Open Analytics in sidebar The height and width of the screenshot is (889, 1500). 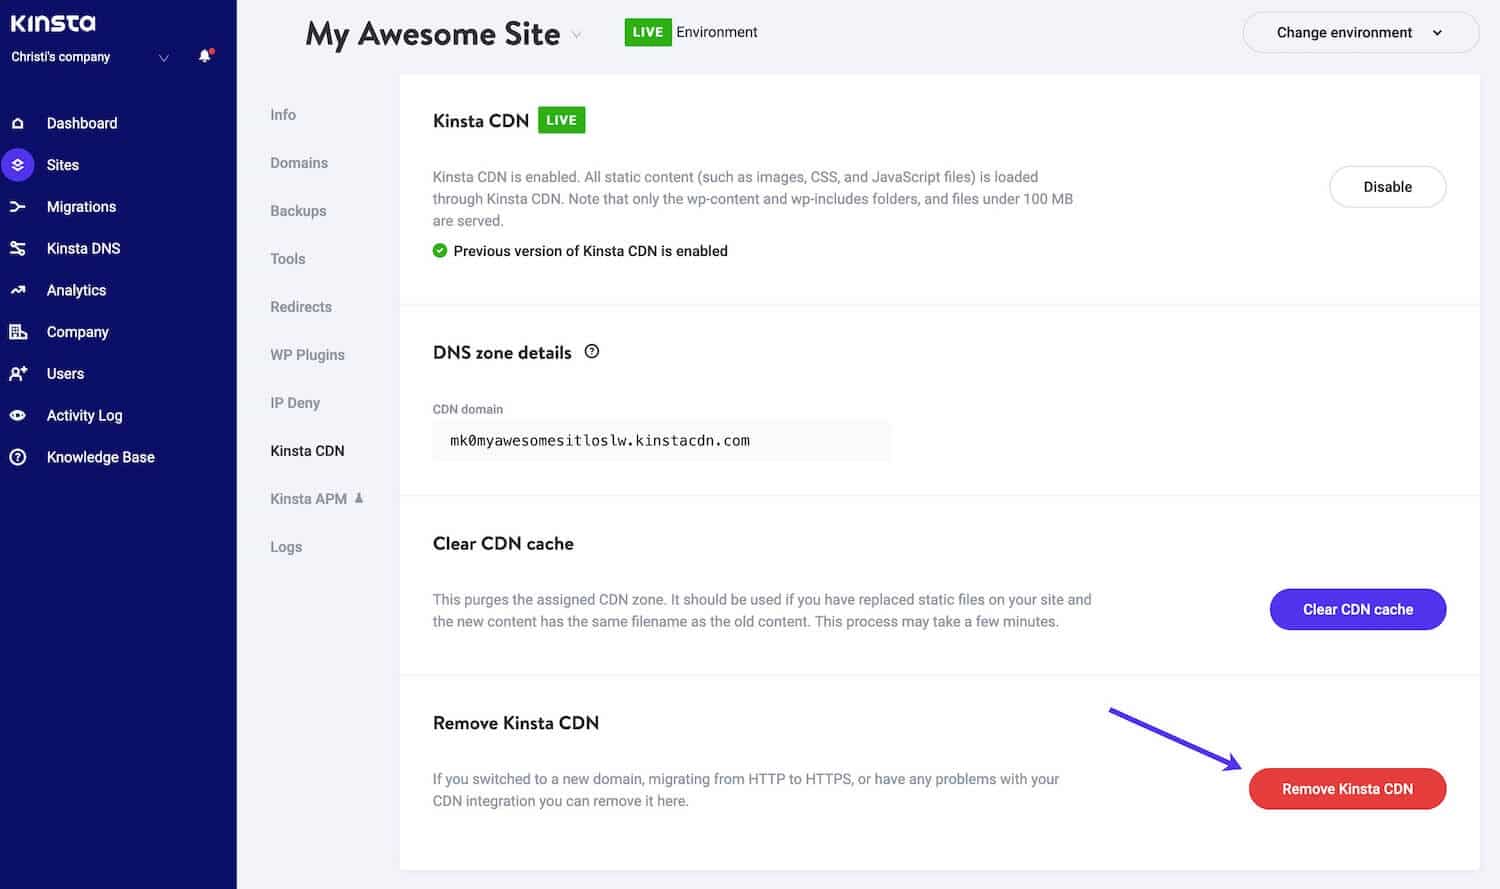pyautogui.click(x=77, y=290)
